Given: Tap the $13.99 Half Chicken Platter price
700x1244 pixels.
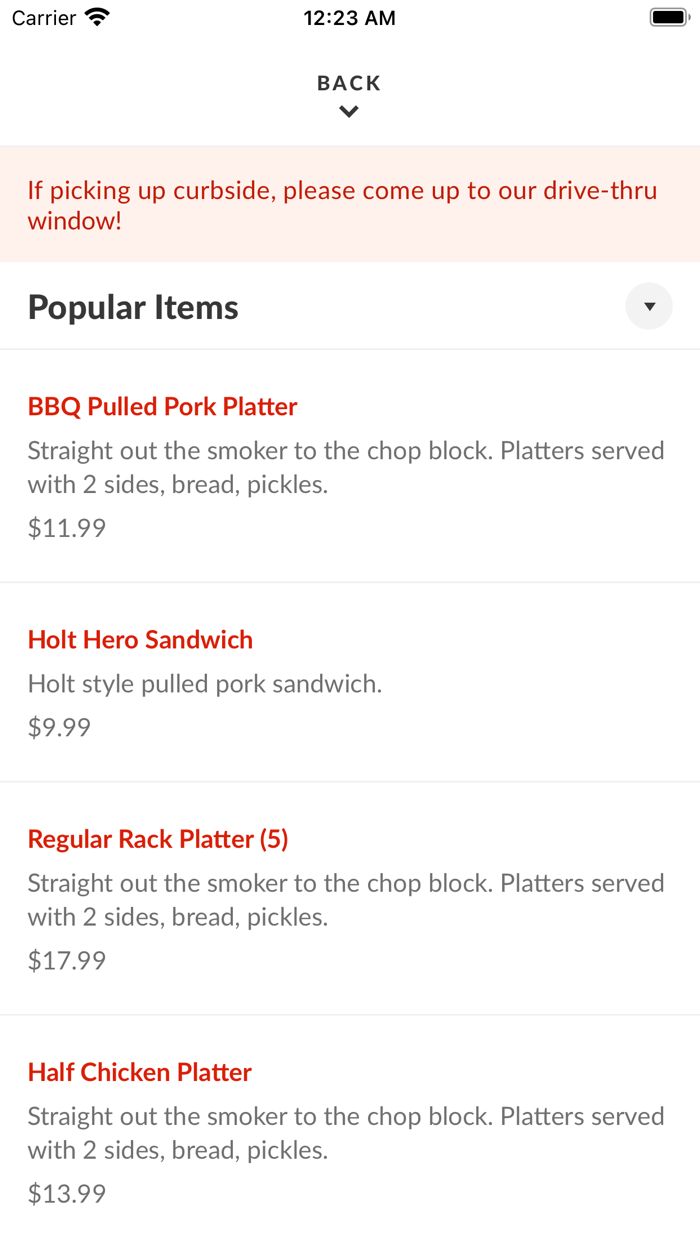Looking at the screenshot, I should 66,1193.
